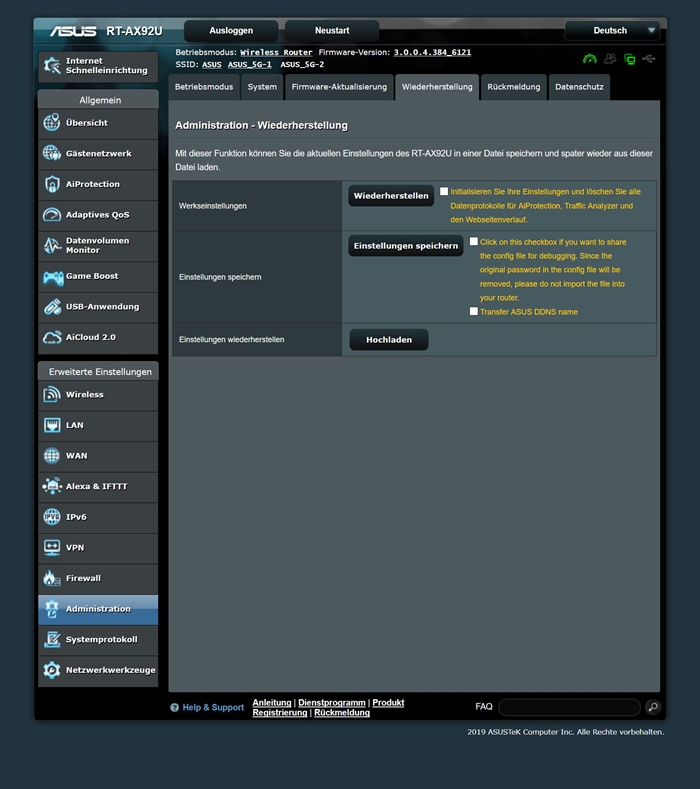Focus the FAQ search input field
700x789 pixels.
(569, 707)
